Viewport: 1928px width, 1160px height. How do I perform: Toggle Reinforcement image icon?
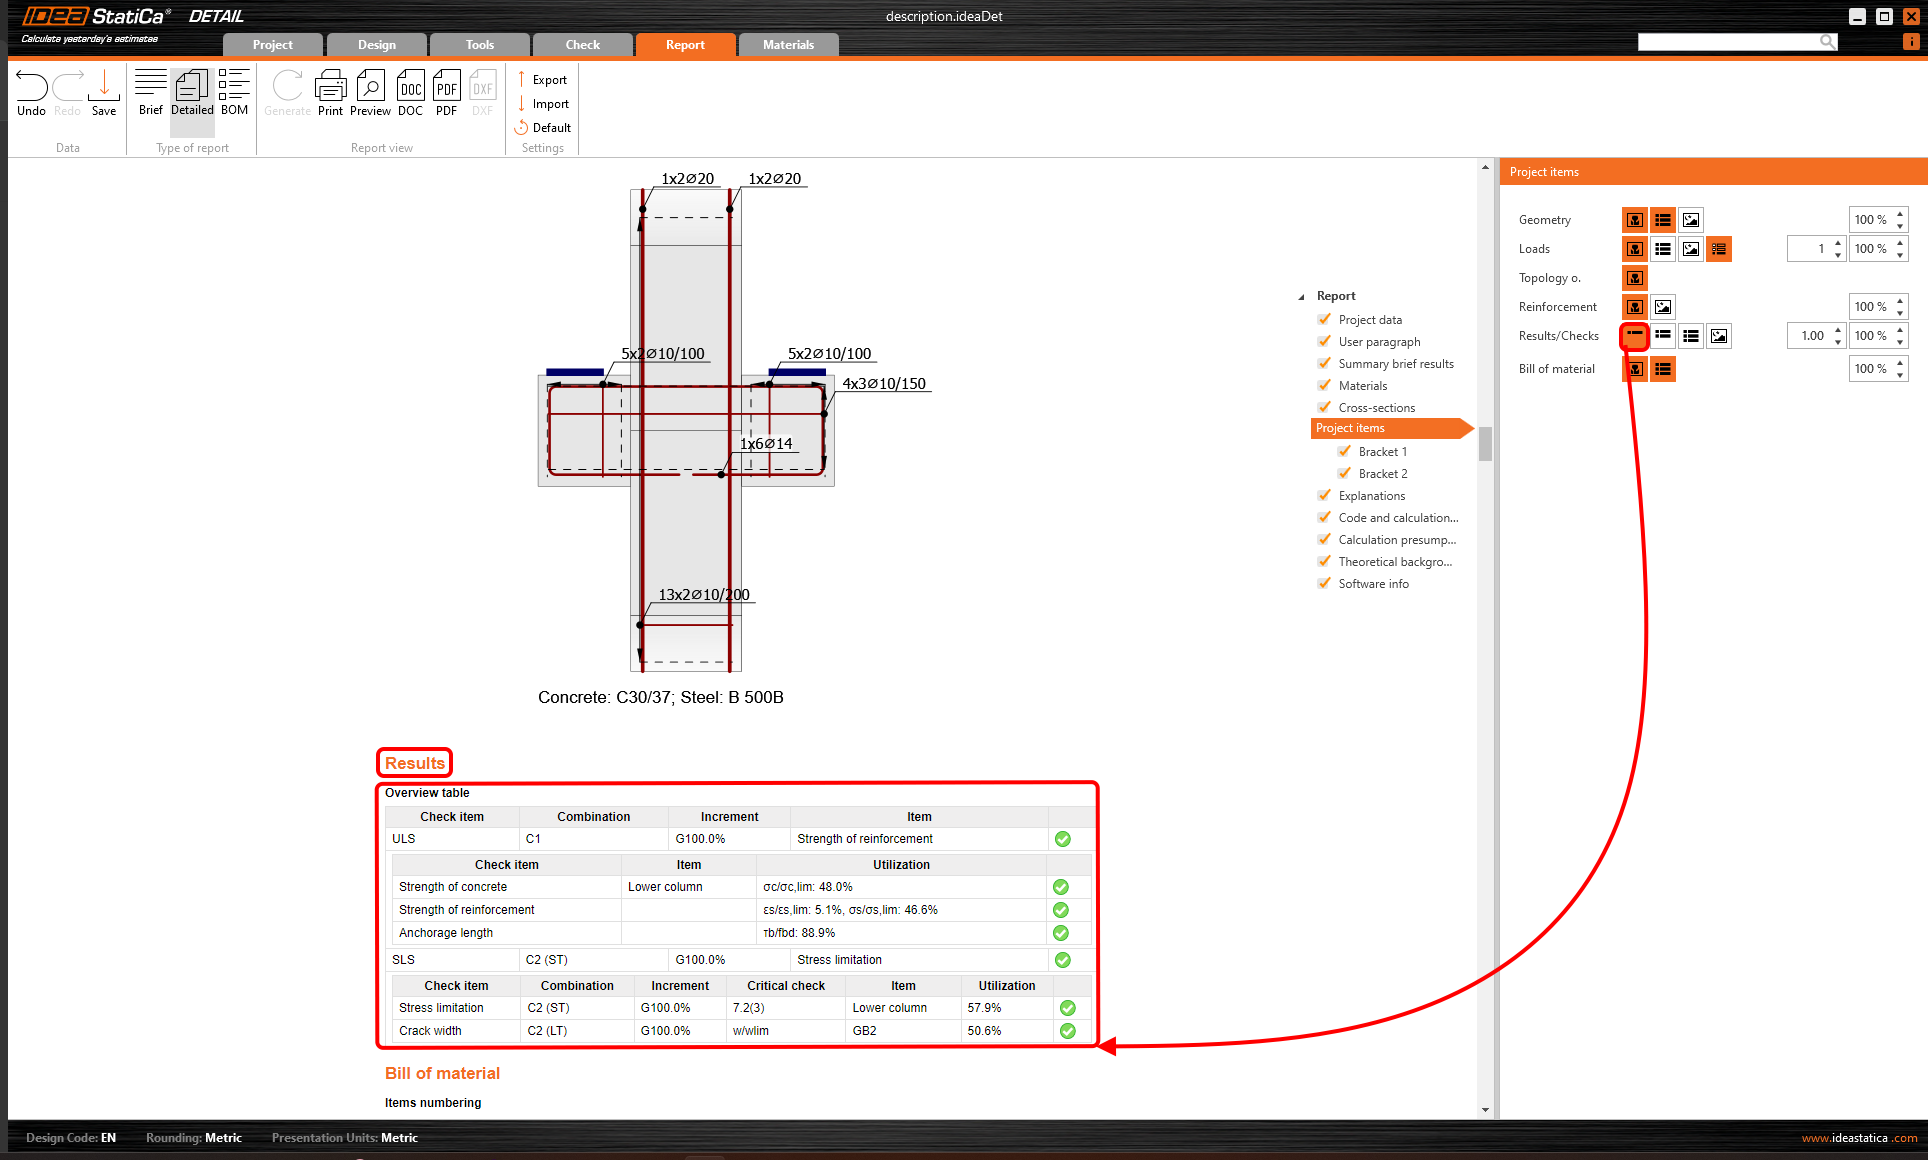point(1663,307)
